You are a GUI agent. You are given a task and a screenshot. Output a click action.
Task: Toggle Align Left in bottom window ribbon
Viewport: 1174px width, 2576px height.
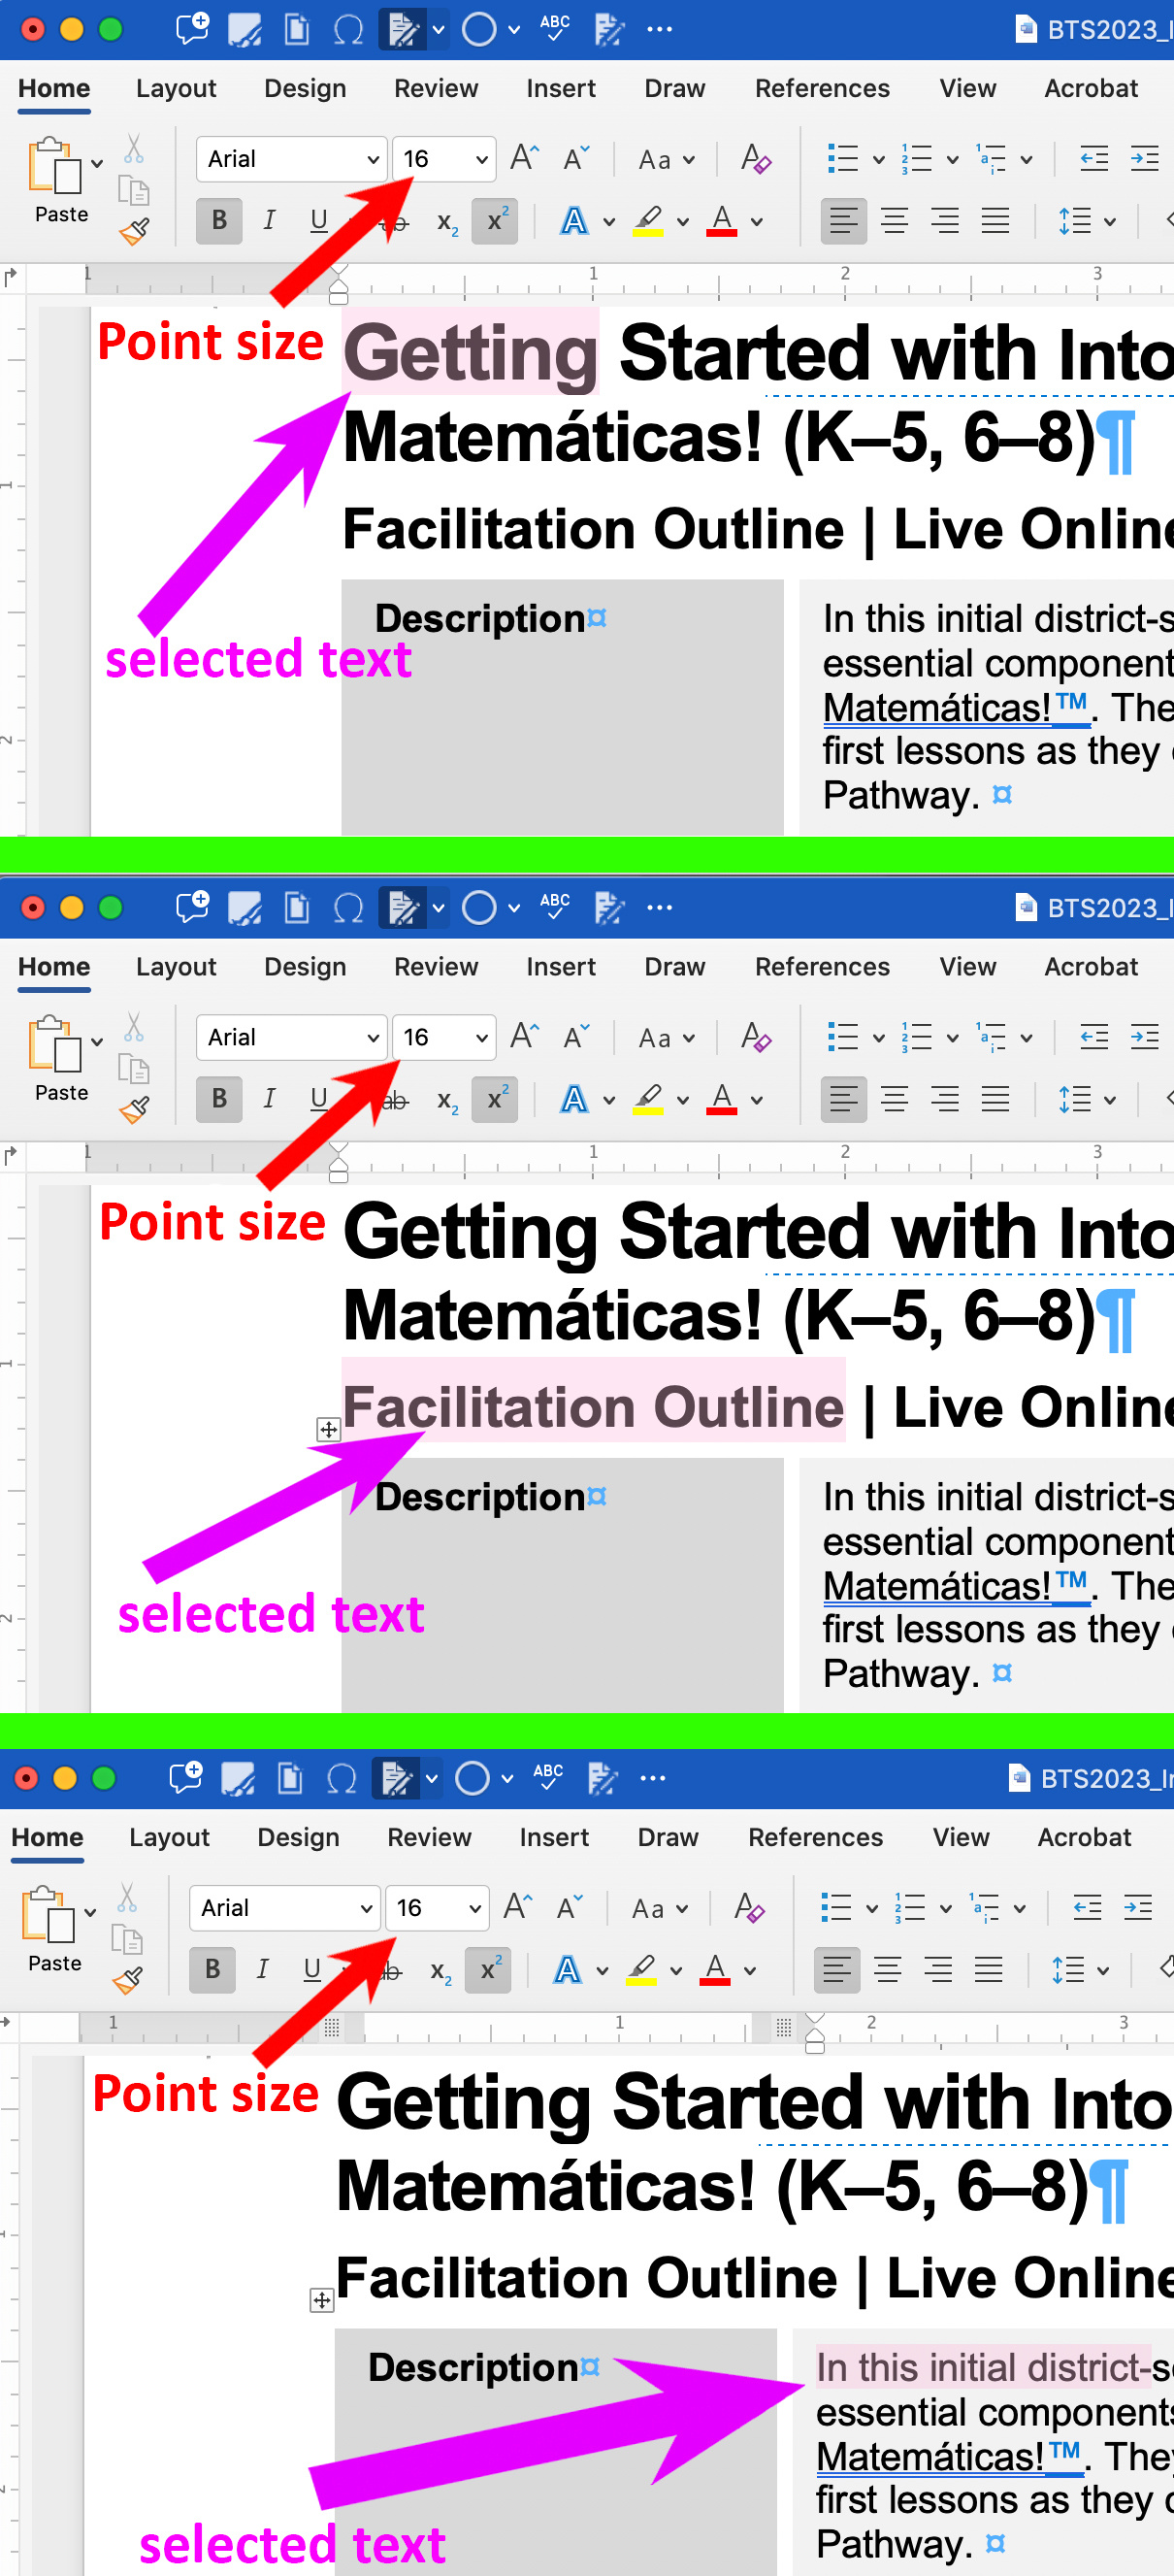[836, 1970]
